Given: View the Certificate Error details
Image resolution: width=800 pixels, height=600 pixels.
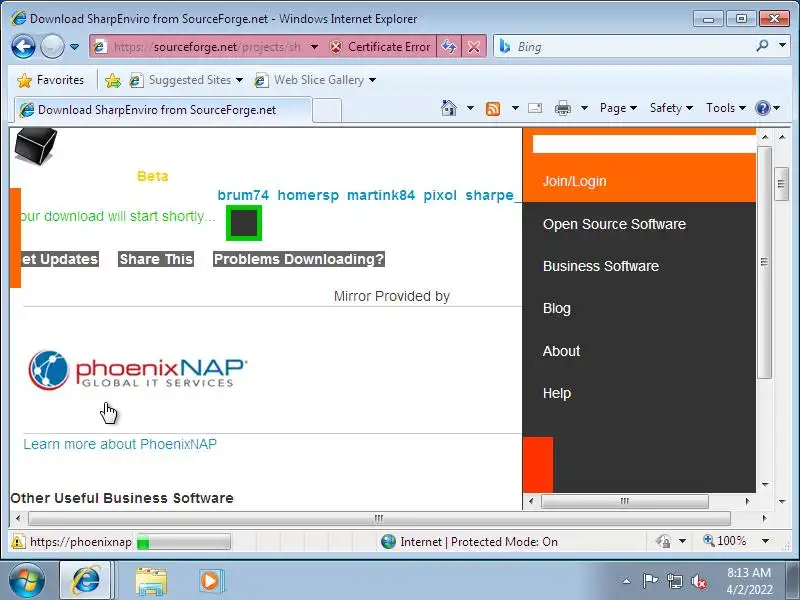Looking at the screenshot, I should [380, 47].
